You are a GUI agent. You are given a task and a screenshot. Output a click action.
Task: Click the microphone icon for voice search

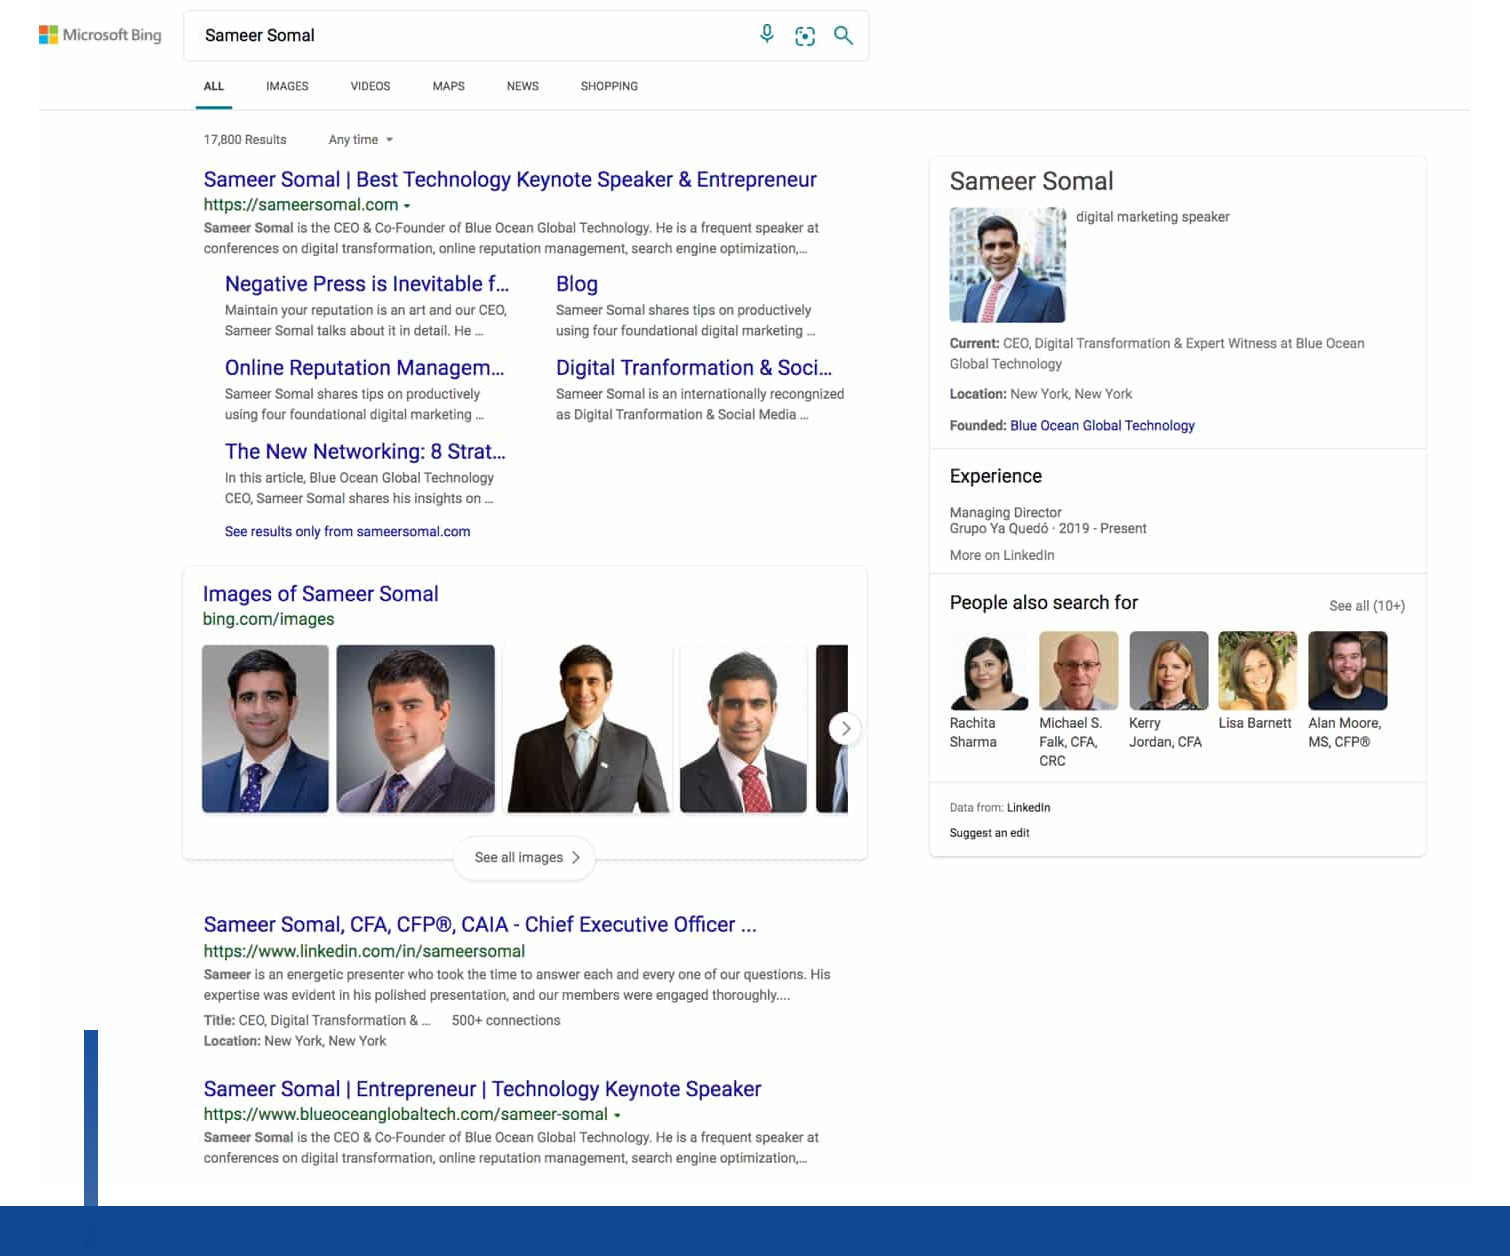766,34
